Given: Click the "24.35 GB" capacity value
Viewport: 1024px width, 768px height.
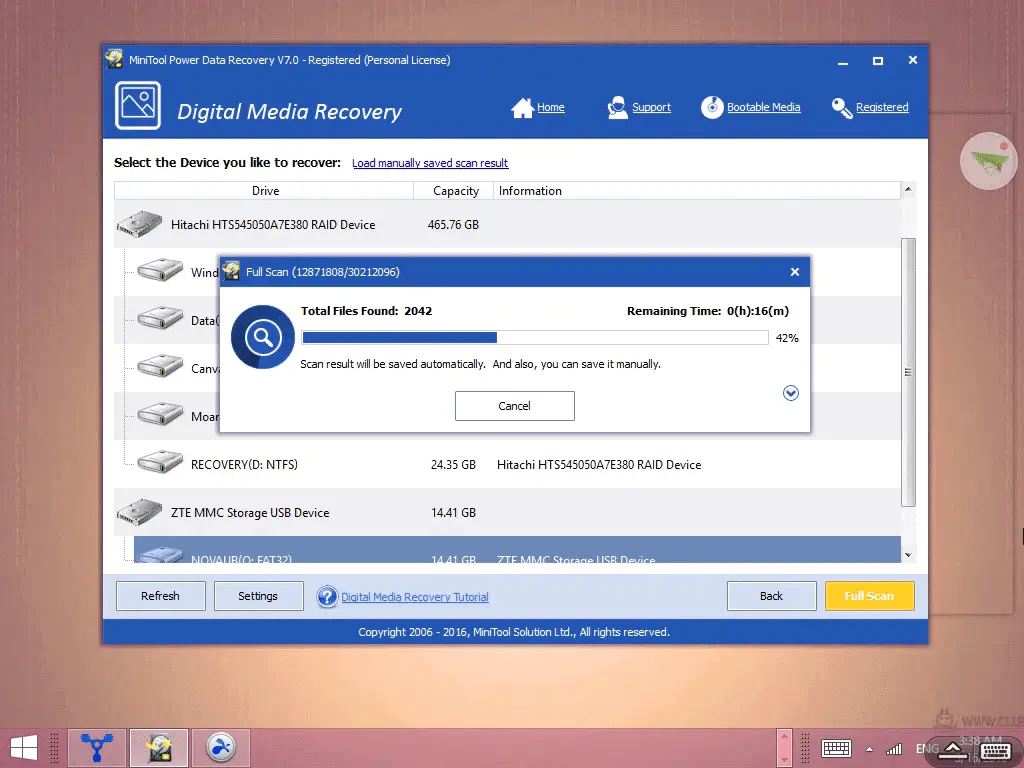Looking at the screenshot, I should [x=453, y=464].
